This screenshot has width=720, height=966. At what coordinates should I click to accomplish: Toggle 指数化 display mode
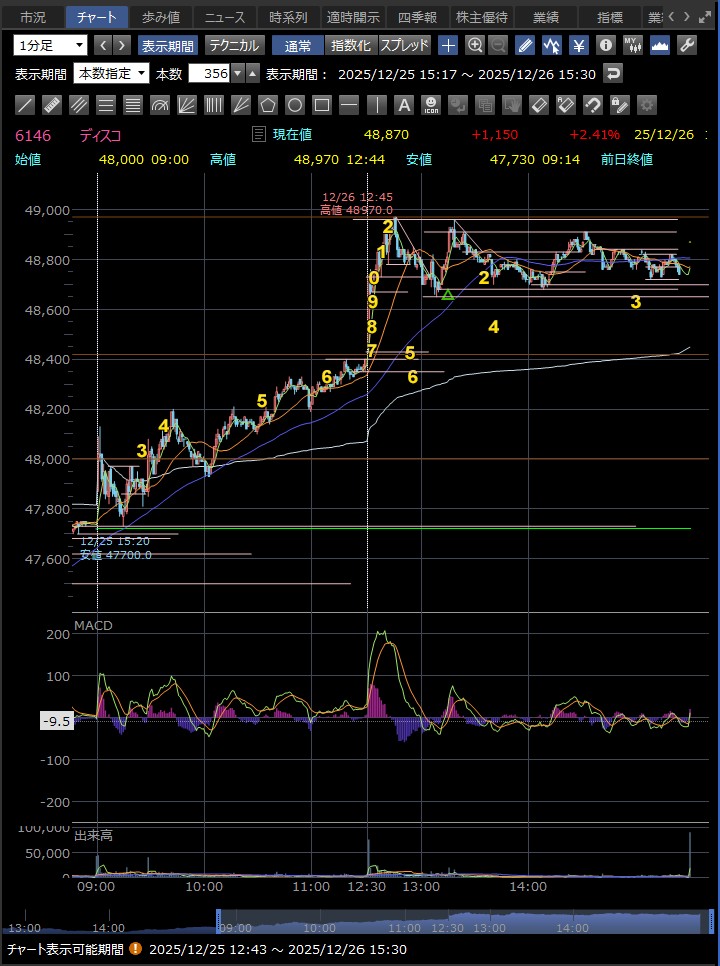(350, 45)
